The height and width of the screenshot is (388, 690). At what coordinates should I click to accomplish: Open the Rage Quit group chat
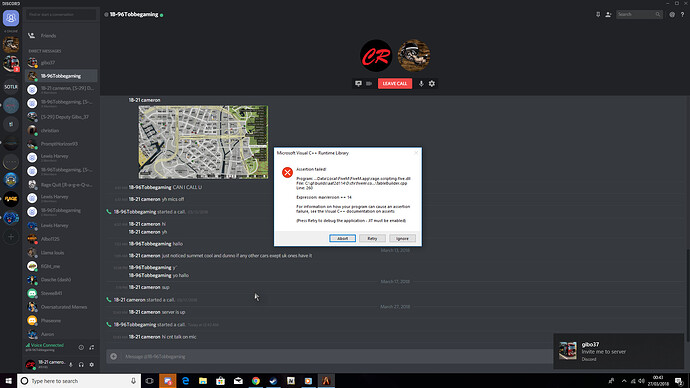(x=61, y=185)
